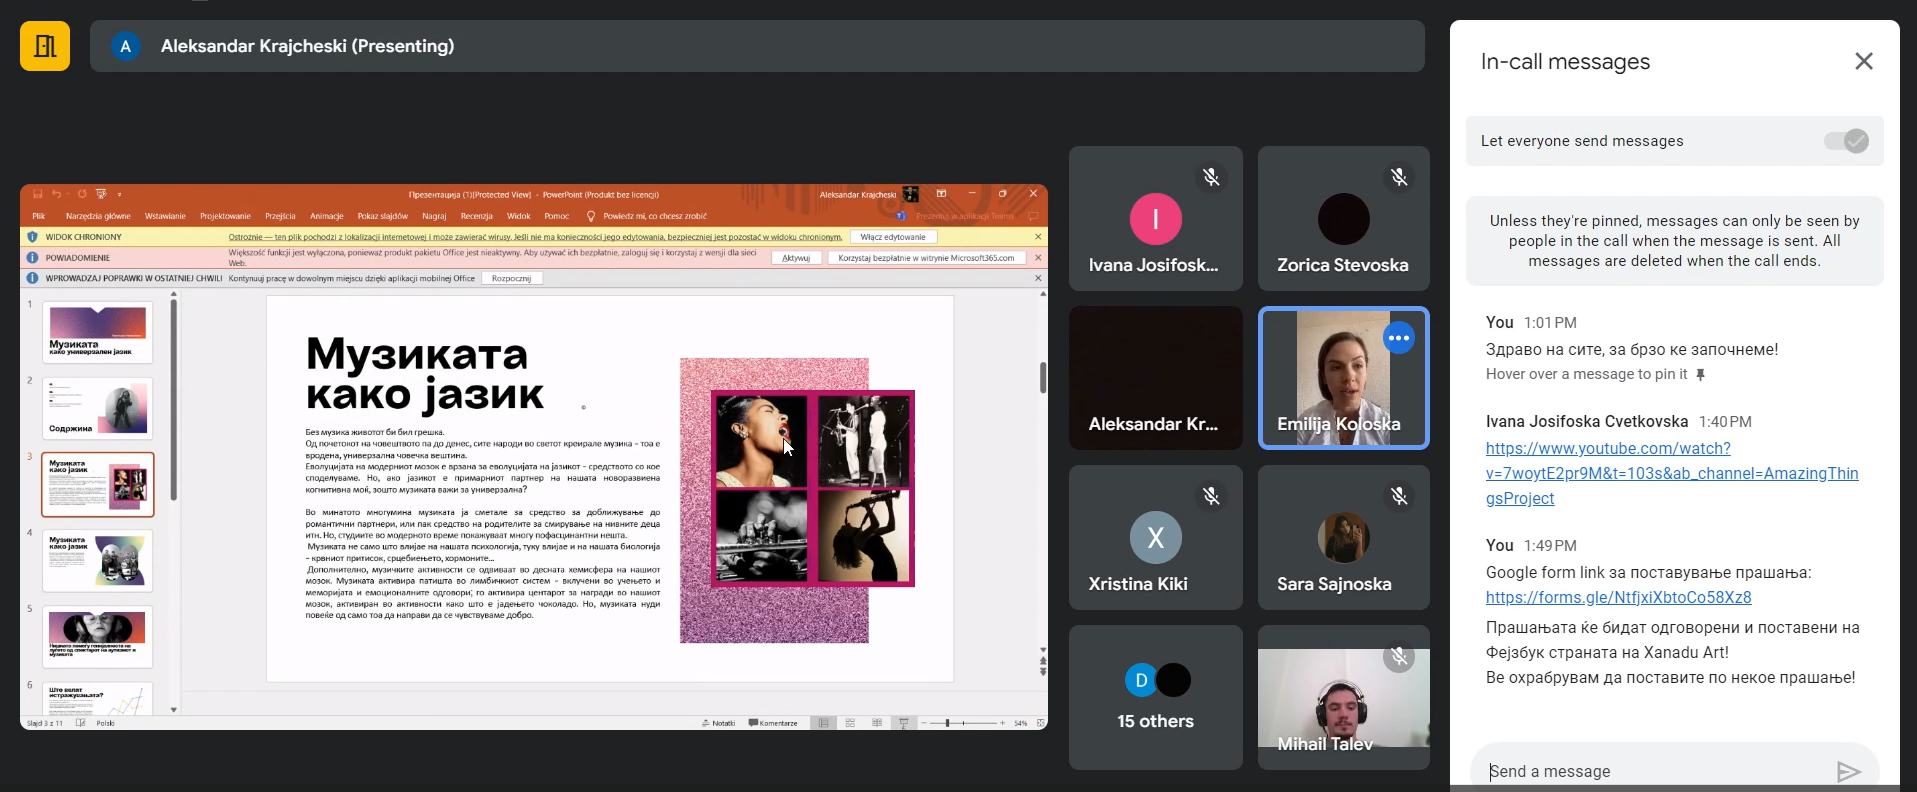Toggle Let everyone send messages switch

click(1846, 141)
